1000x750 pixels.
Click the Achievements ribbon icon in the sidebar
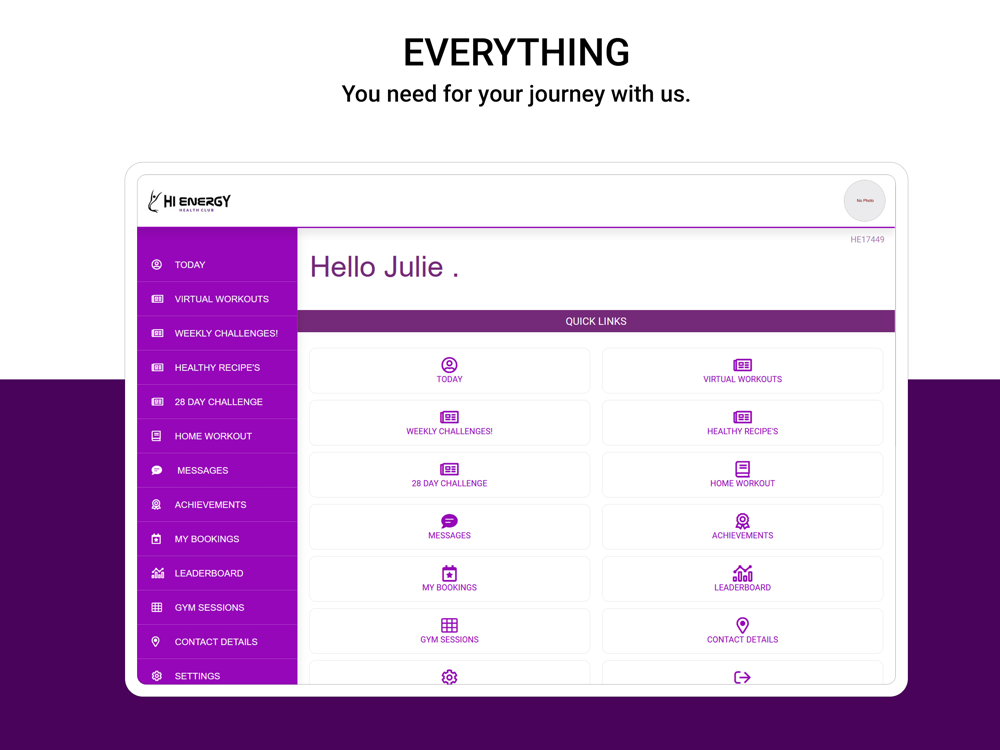[156, 504]
